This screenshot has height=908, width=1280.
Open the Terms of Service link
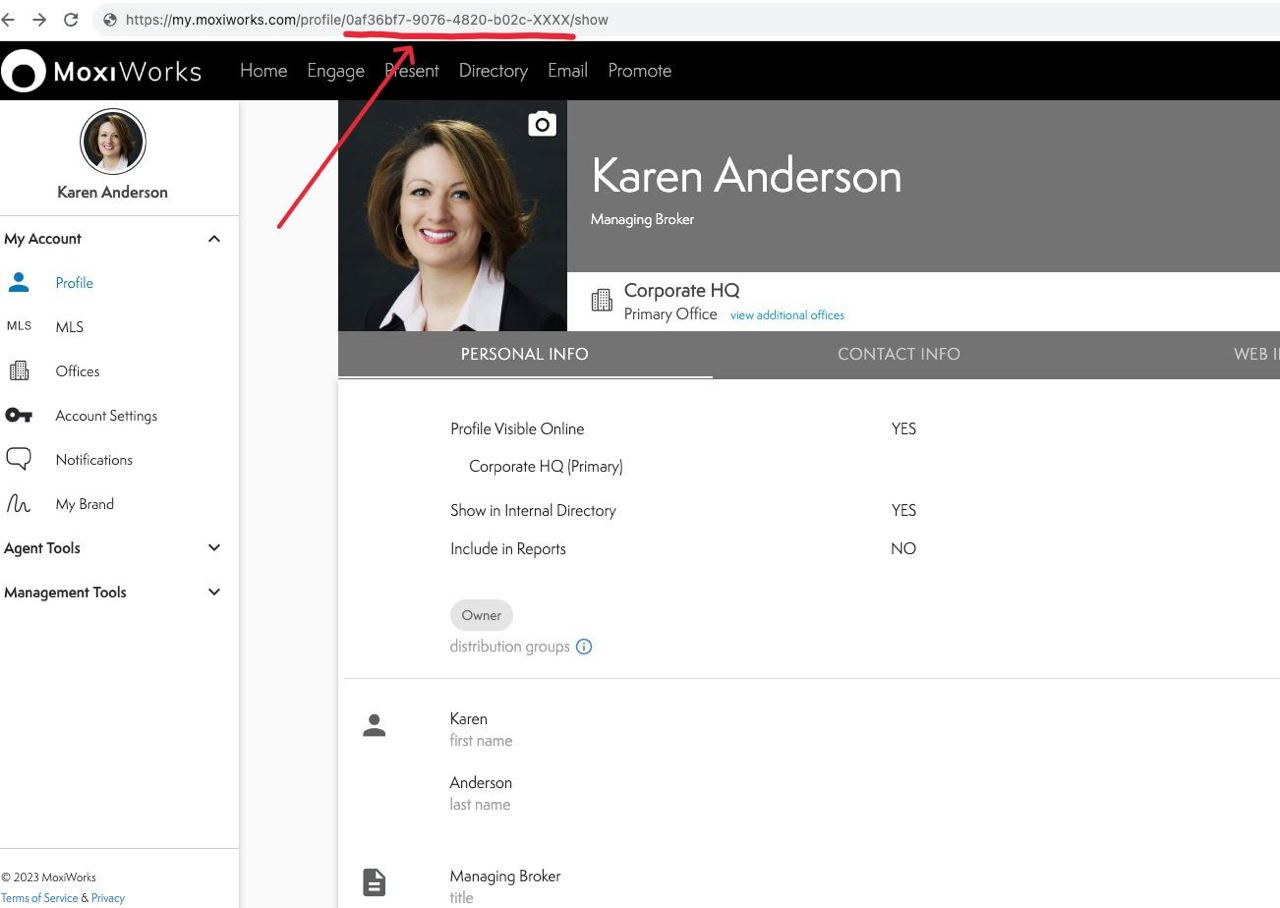(40, 898)
